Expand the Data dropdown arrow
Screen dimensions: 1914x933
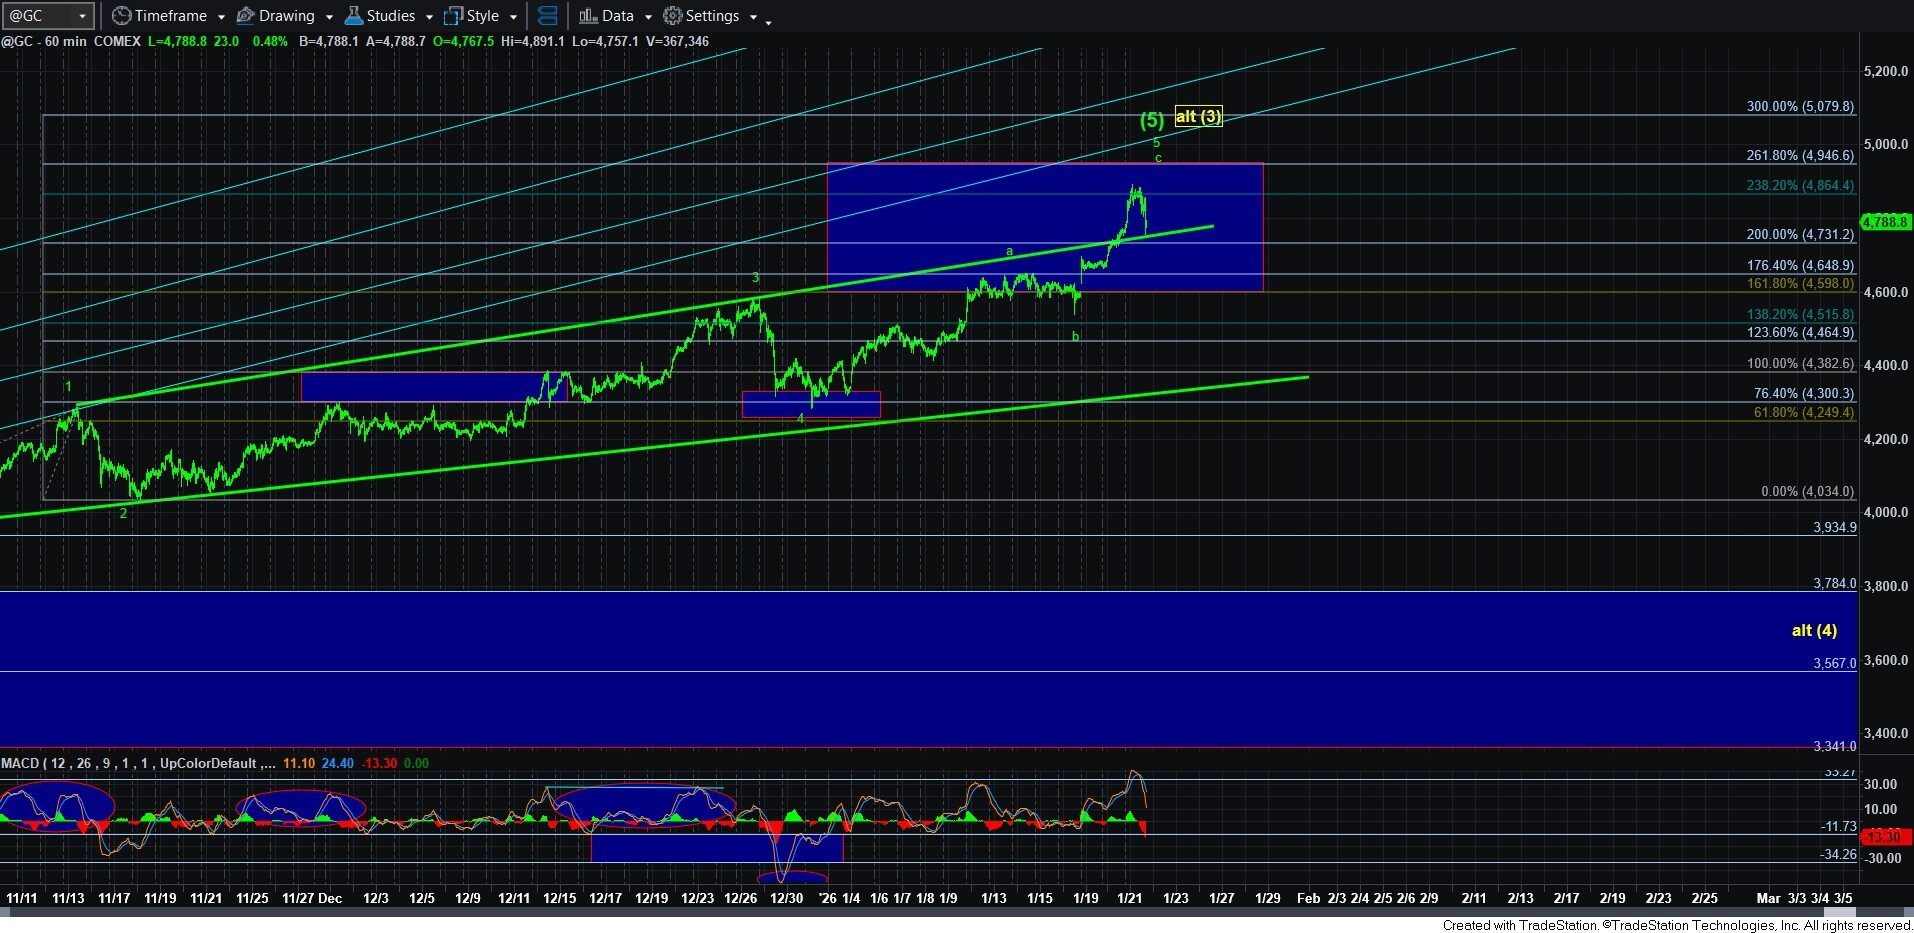click(x=648, y=17)
